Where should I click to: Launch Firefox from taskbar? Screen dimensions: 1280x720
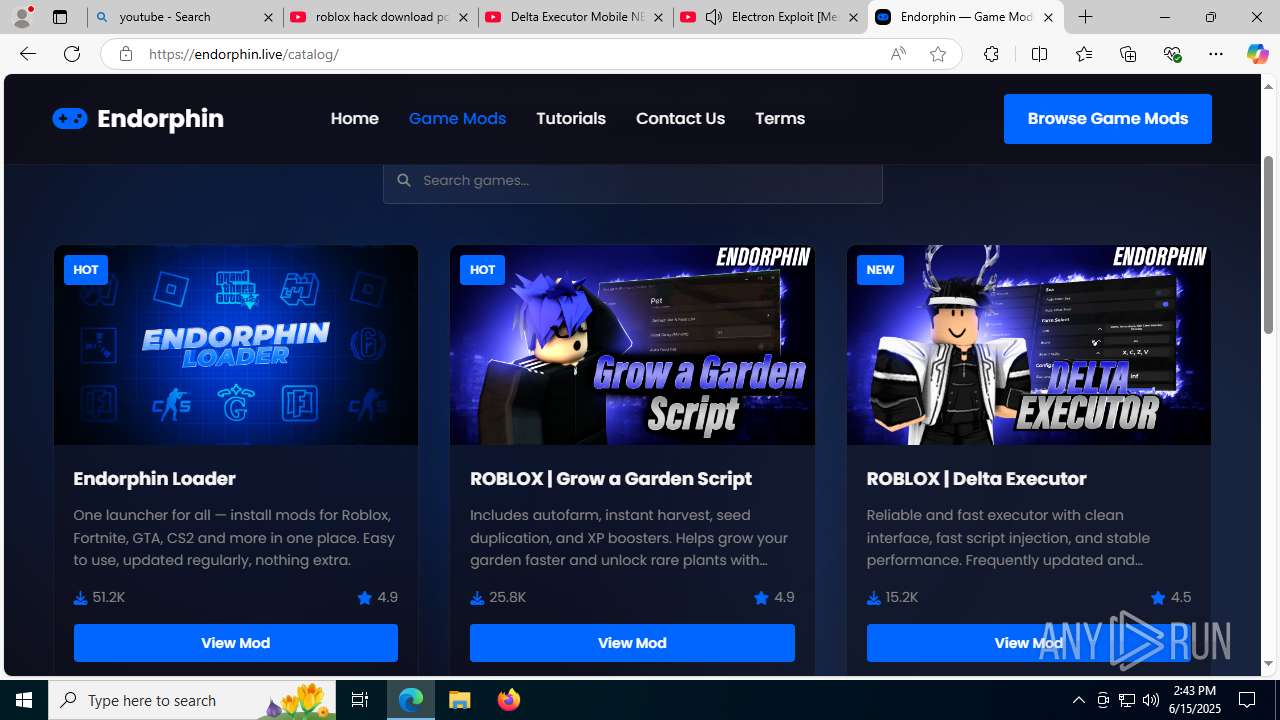point(508,700)
